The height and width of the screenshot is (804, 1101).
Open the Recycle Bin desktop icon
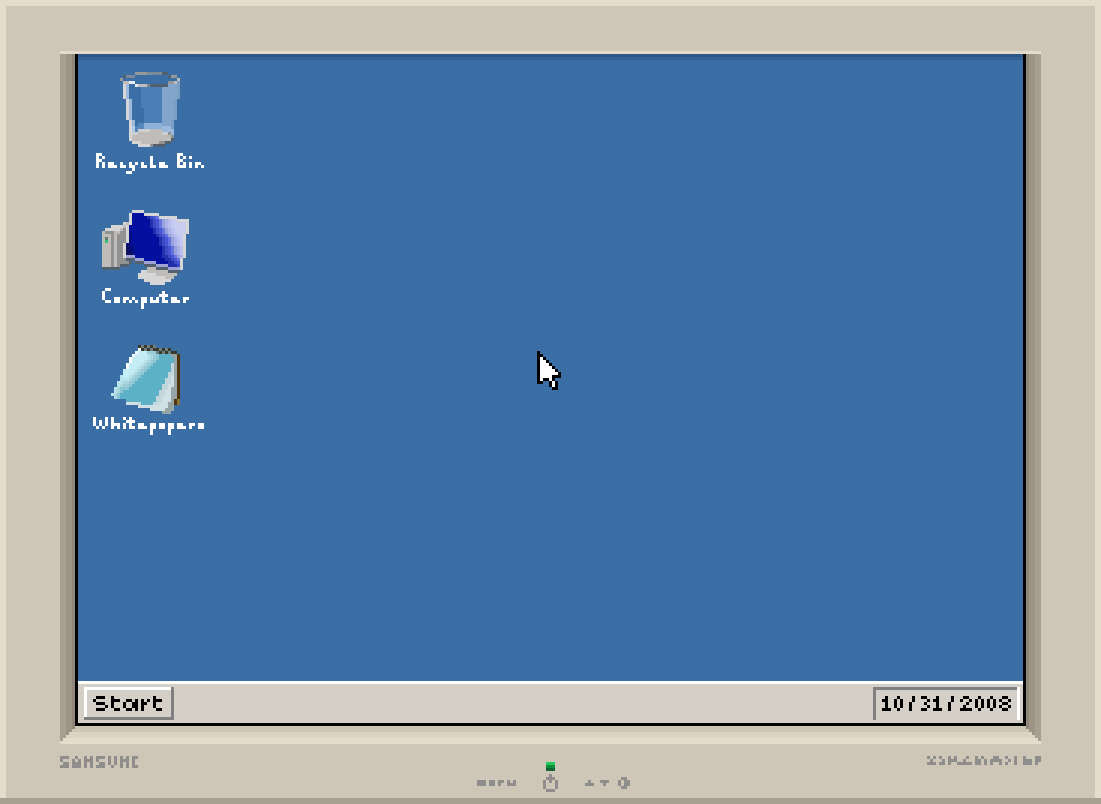[x=151, y=109]
